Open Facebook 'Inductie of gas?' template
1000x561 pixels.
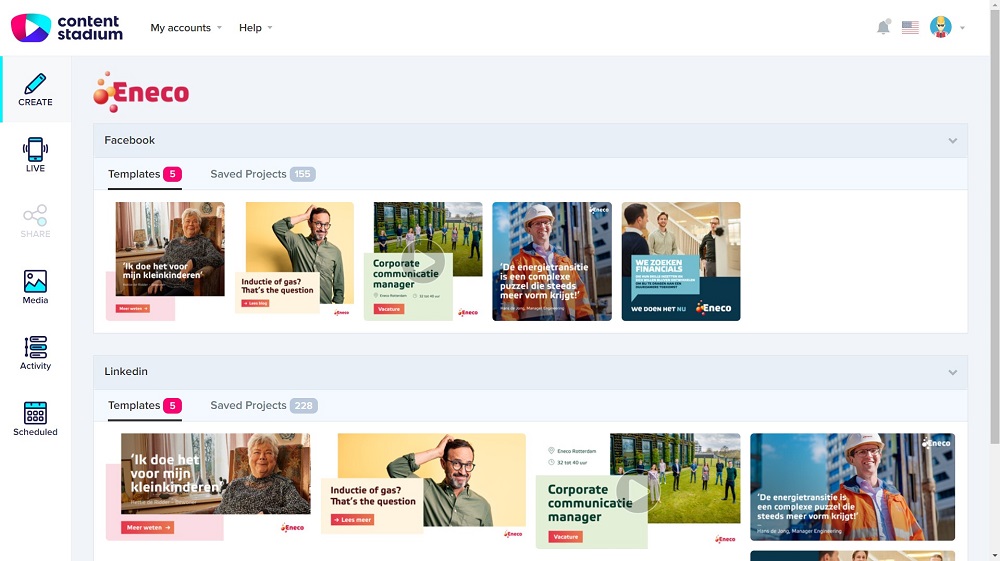(x=294, y=260)
